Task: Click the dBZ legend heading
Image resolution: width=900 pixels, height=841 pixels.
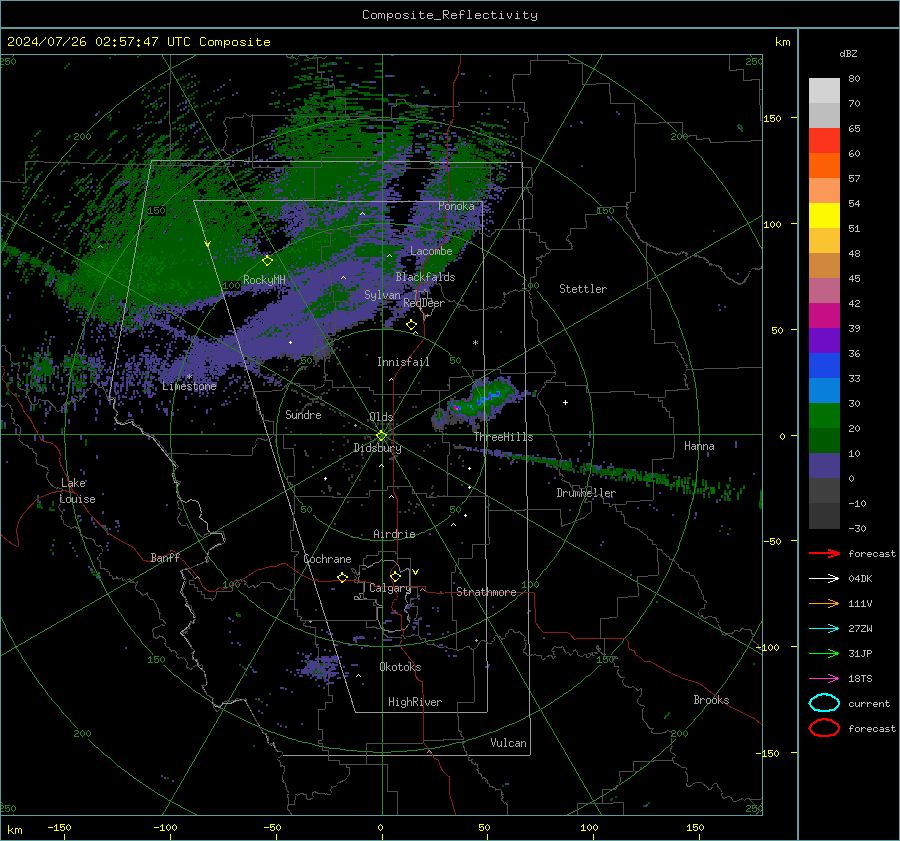Action: click(848, 53)
